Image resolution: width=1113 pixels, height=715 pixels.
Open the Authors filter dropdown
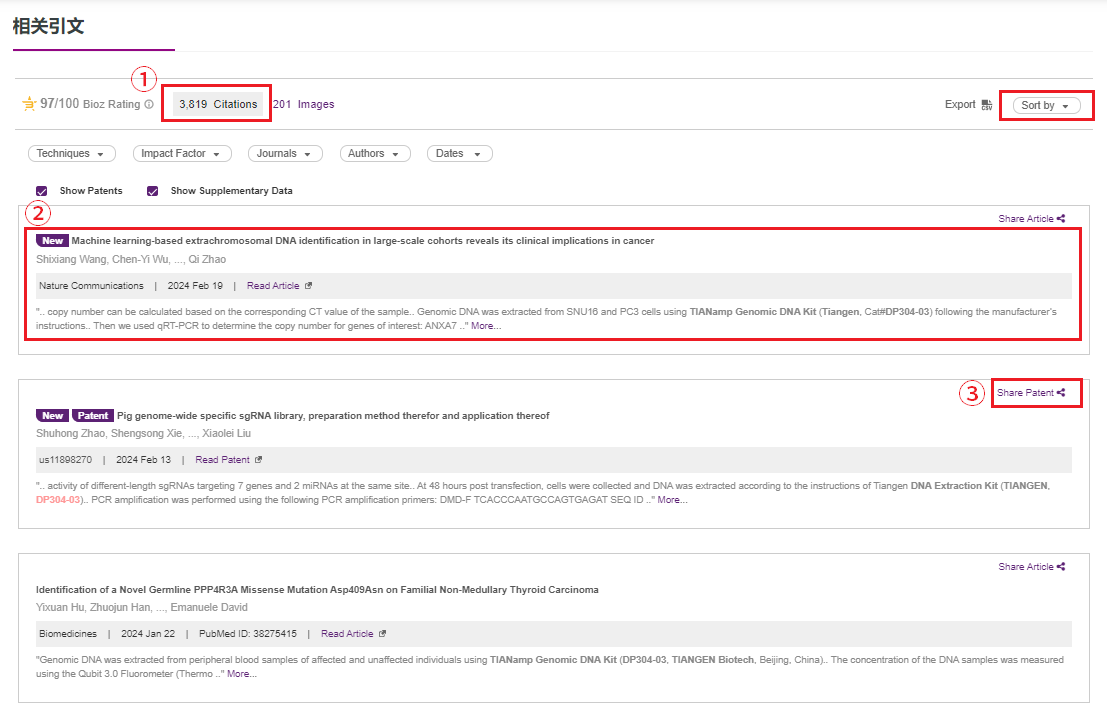[x=375, y=154]
